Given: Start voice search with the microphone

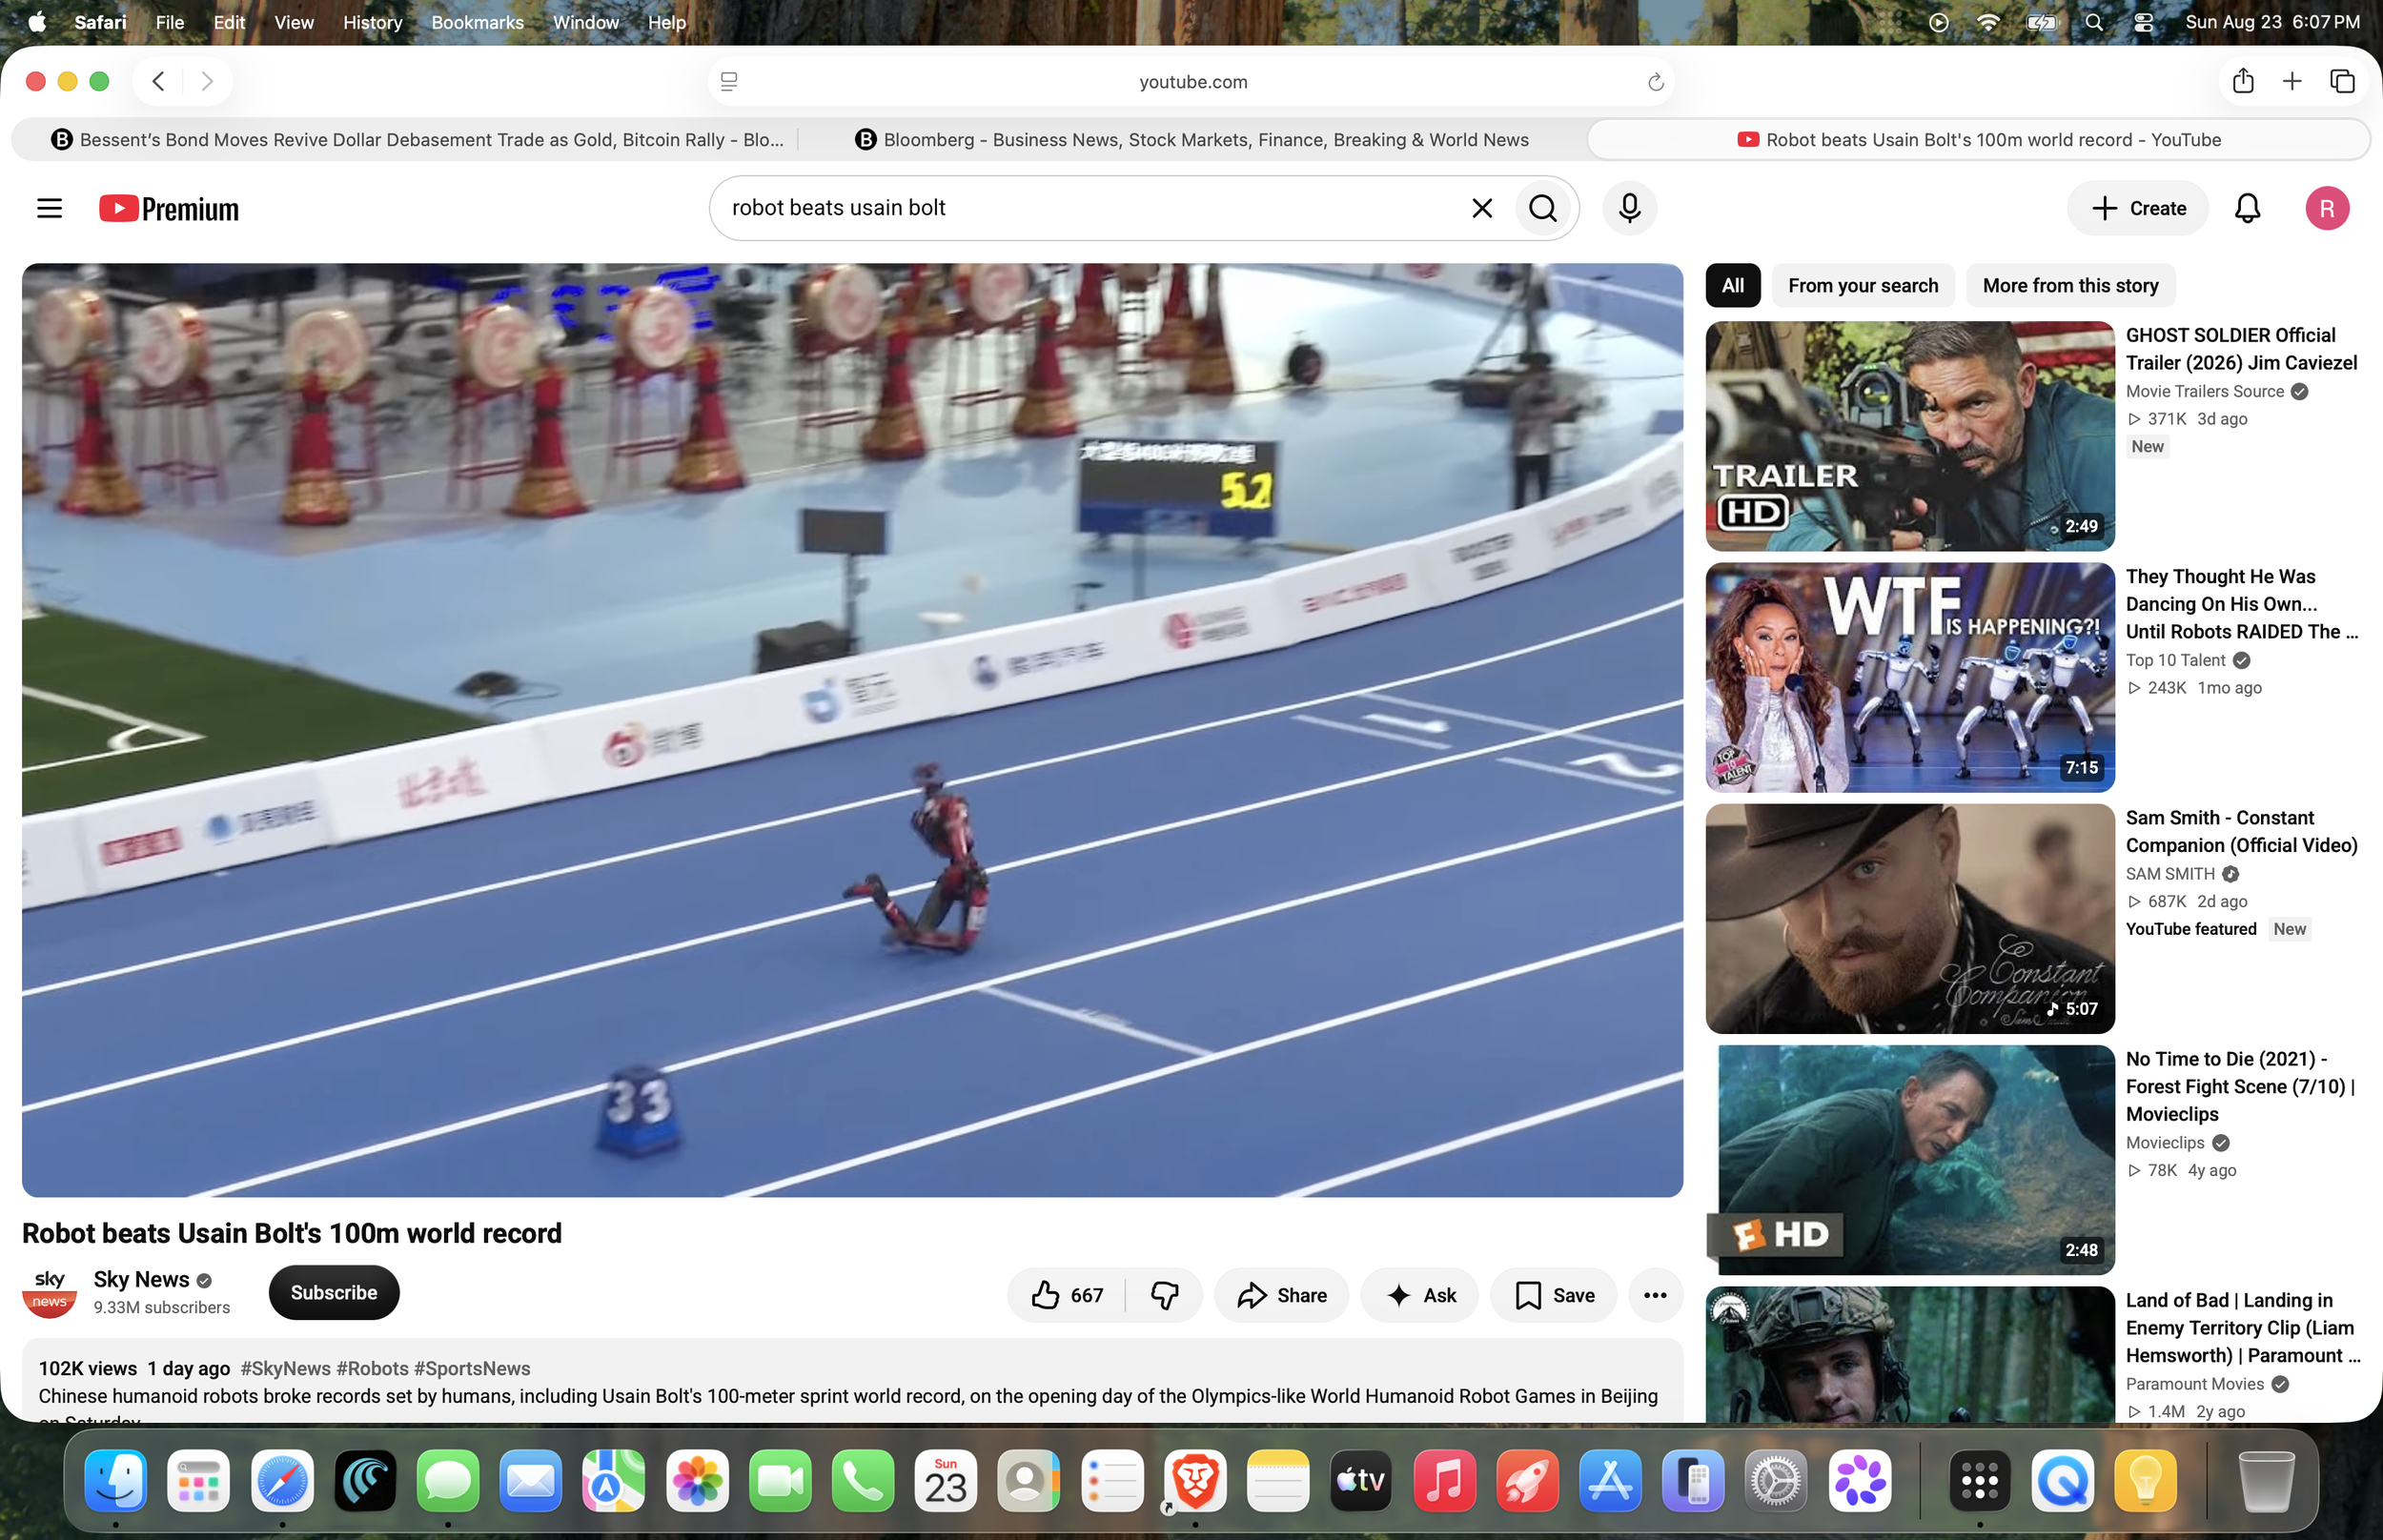Looking at the screenshot, I should (x=1629, y=208).
